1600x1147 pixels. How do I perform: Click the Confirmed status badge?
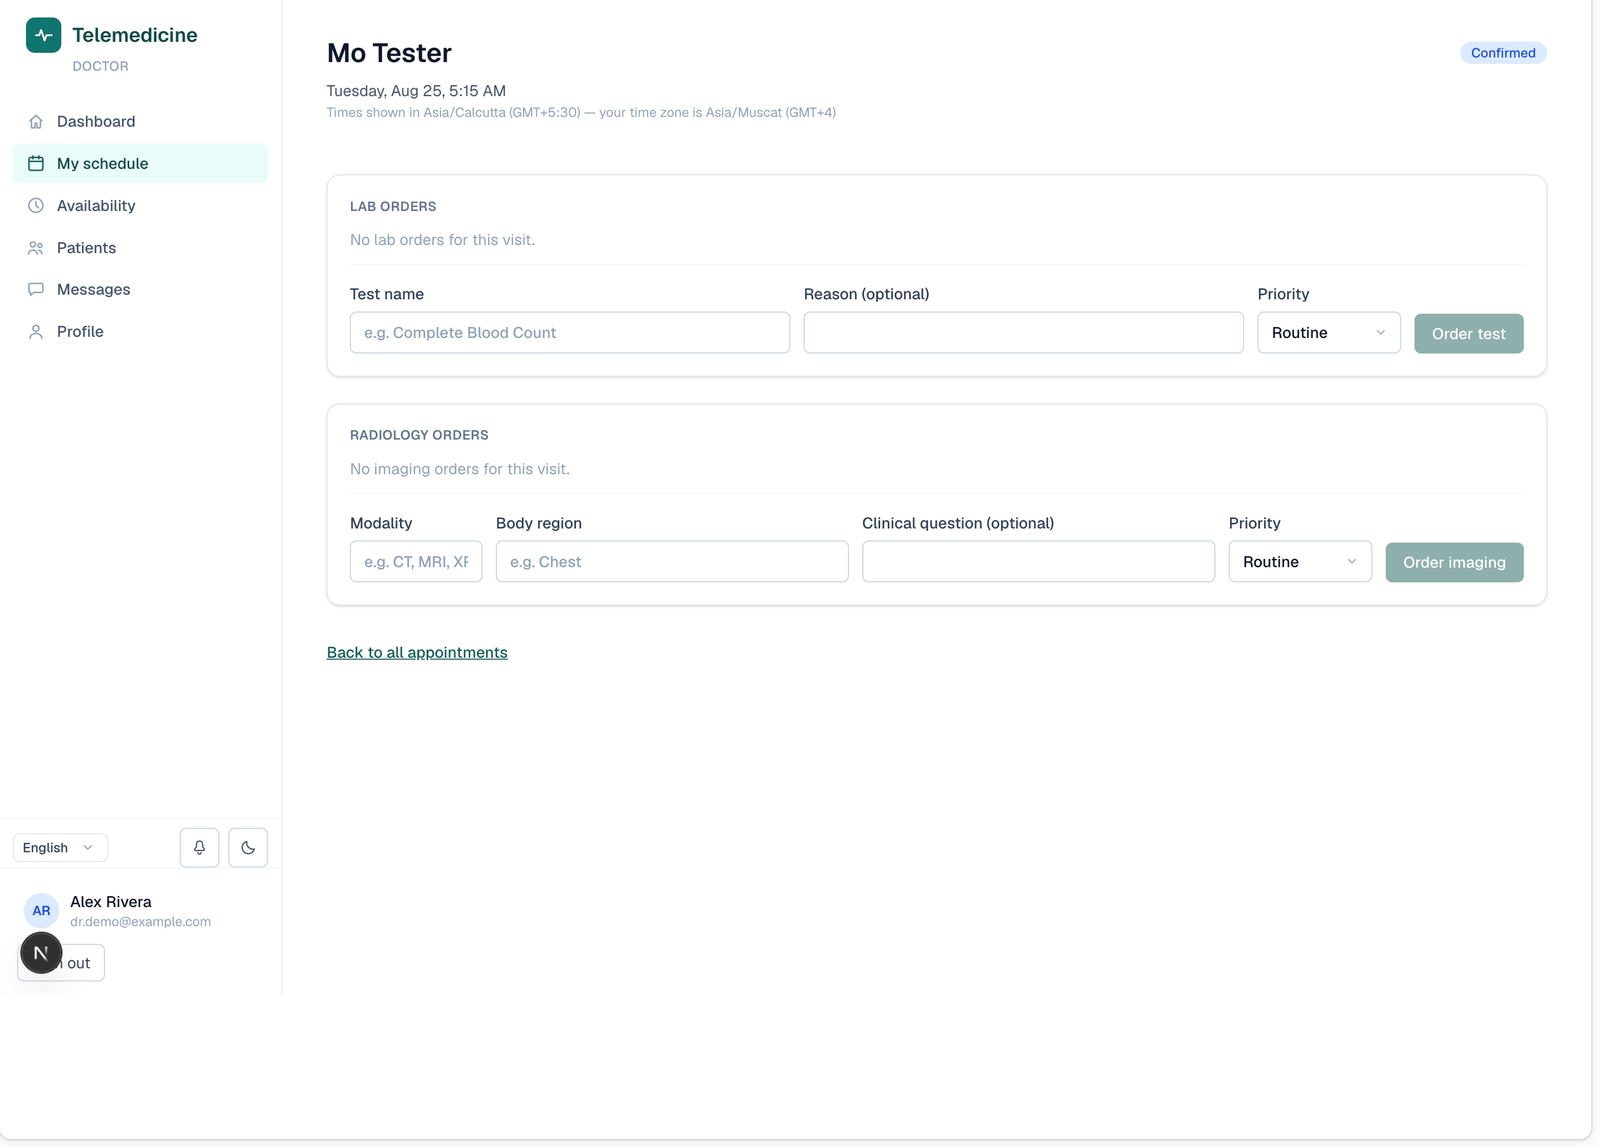[x=1503, y=53]
